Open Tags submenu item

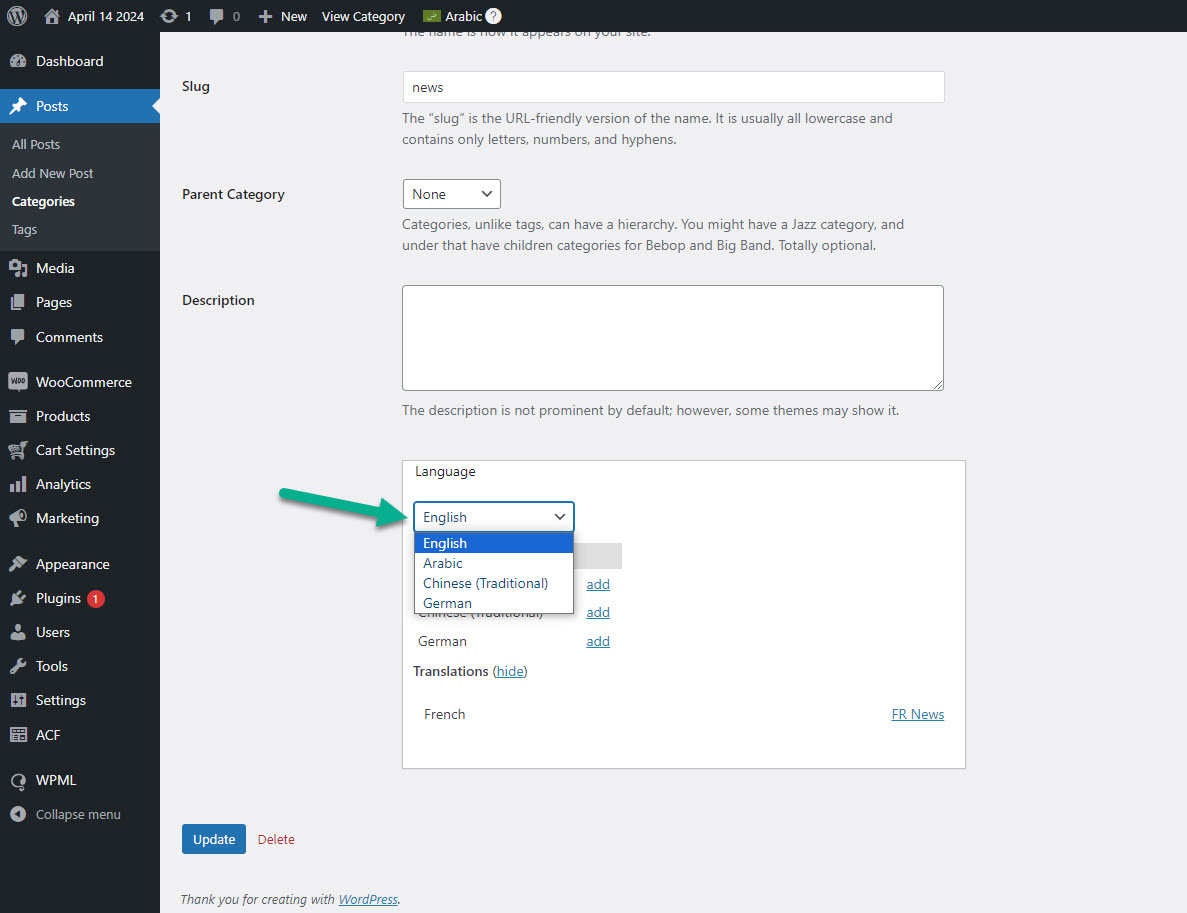24,229
